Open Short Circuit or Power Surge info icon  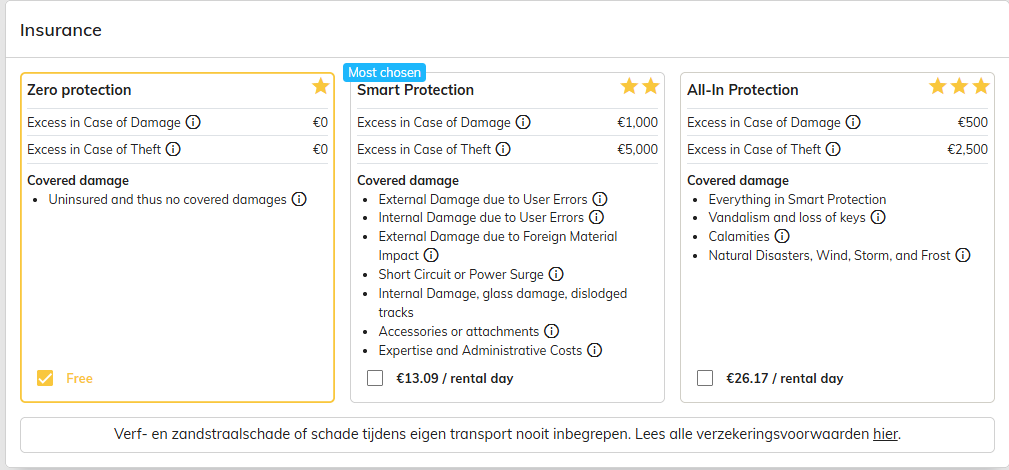click(x=556, y=274)
